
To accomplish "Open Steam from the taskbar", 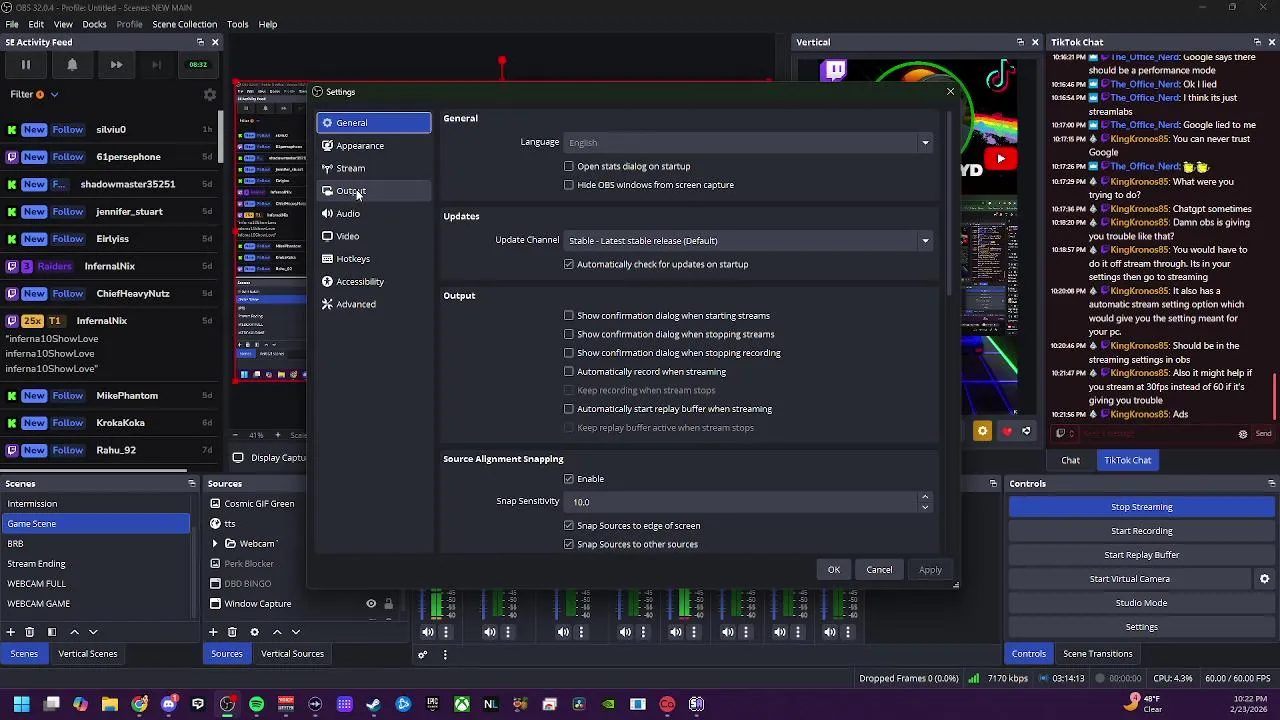I will (373, 705).
